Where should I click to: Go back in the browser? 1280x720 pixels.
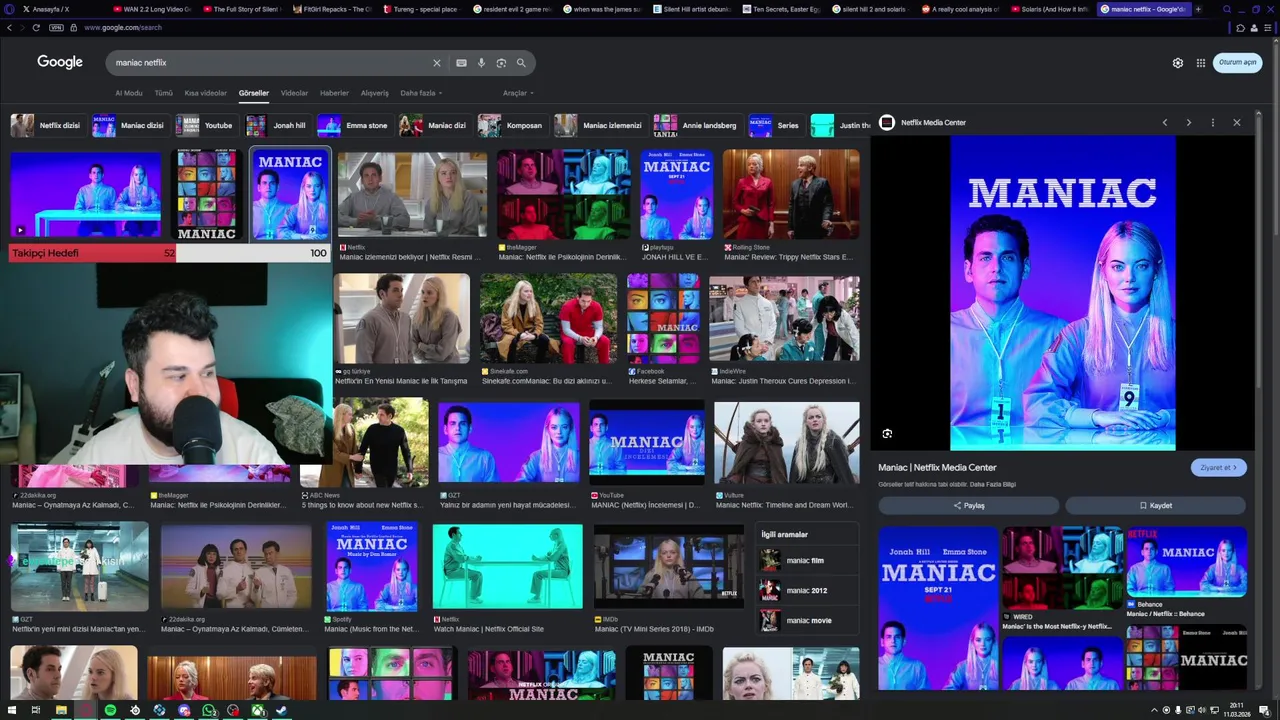10,27
